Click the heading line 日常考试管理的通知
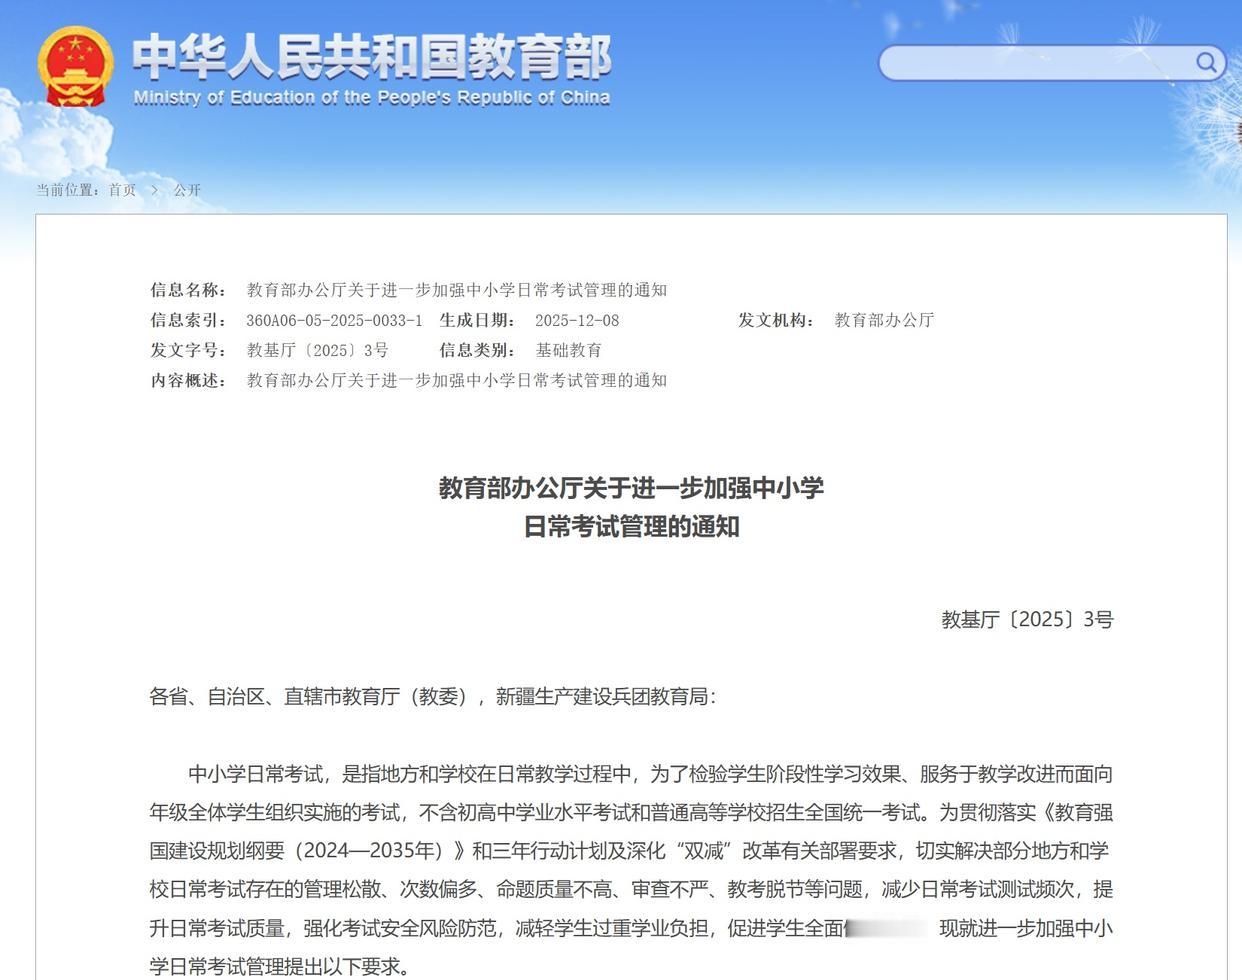 click(631, 526)
